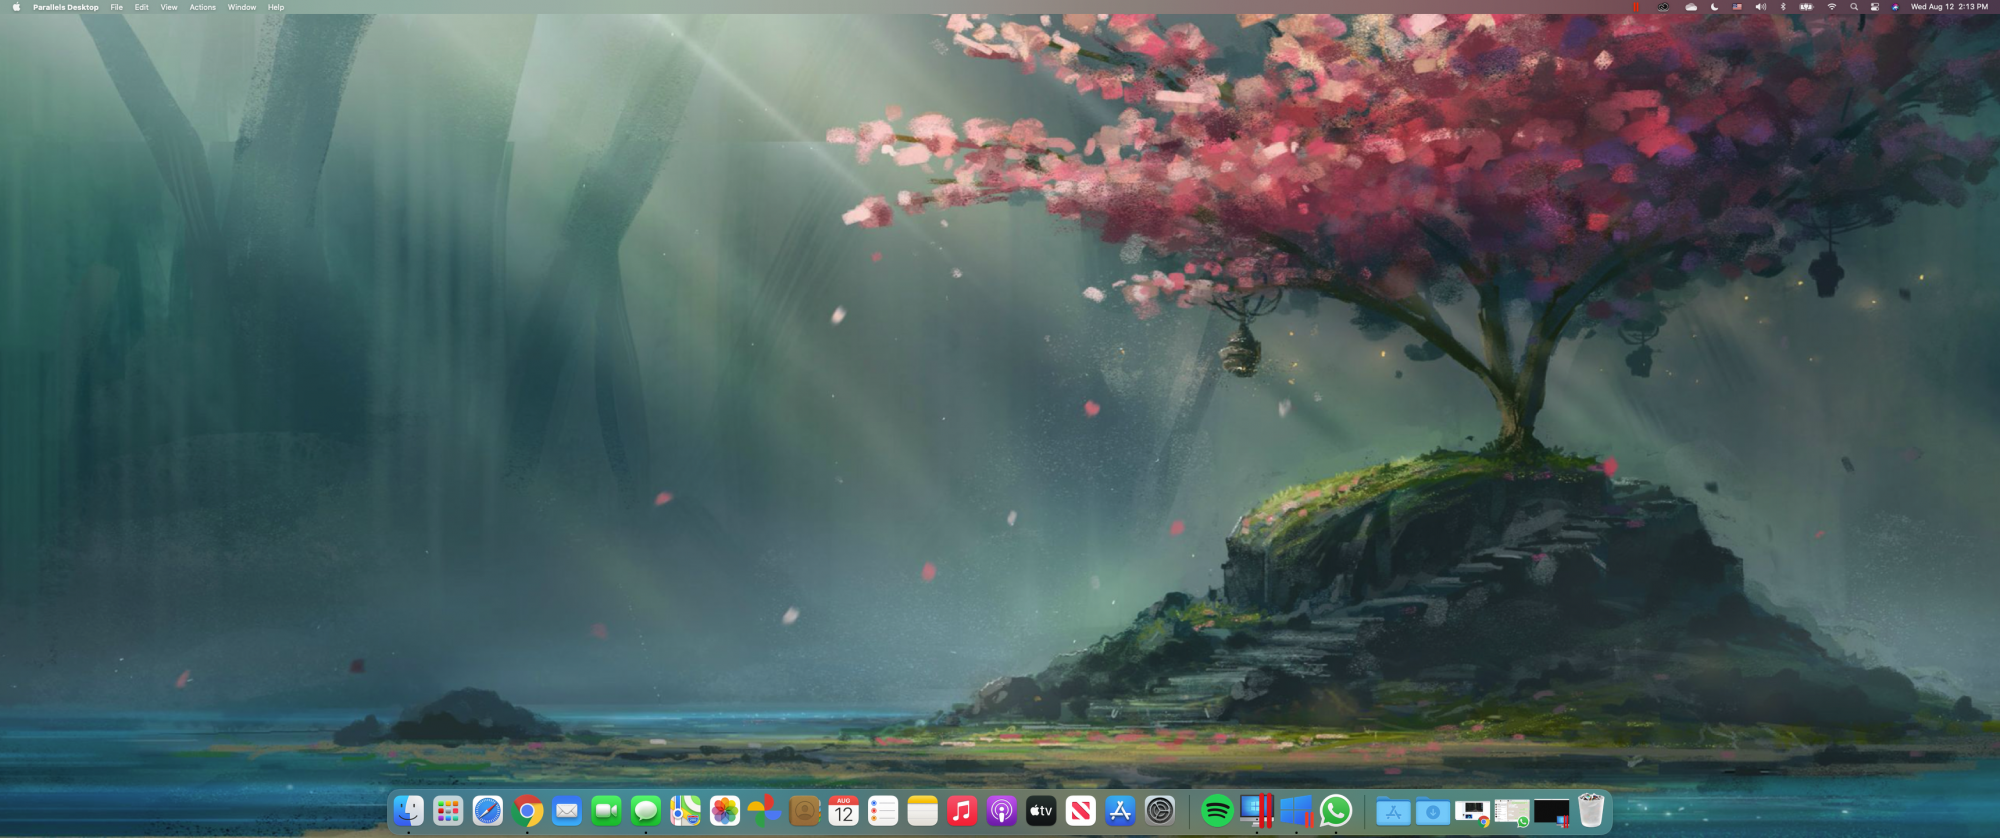This screenshot has width=2000, height=838.
Task: Open Finder from the Dock
Action: click(x=408, y=811)
